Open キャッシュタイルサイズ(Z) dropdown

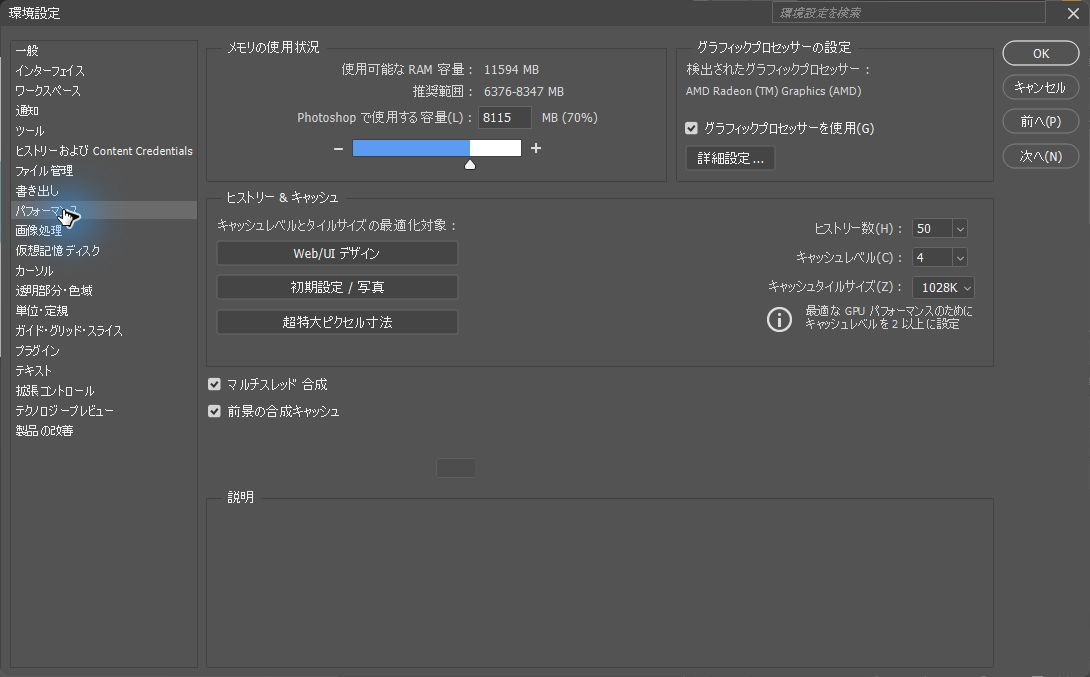click(x=943, y=288)
